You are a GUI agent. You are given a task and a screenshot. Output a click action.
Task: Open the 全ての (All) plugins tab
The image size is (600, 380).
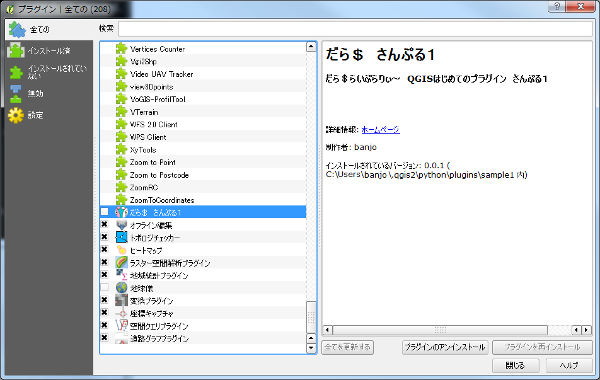point(49,29)
